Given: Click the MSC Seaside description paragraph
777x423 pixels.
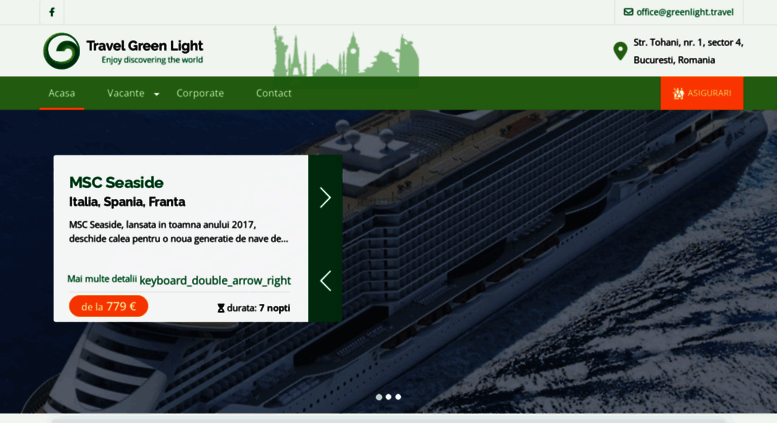Looking at the screenshot, I should (x=178, y=231).
